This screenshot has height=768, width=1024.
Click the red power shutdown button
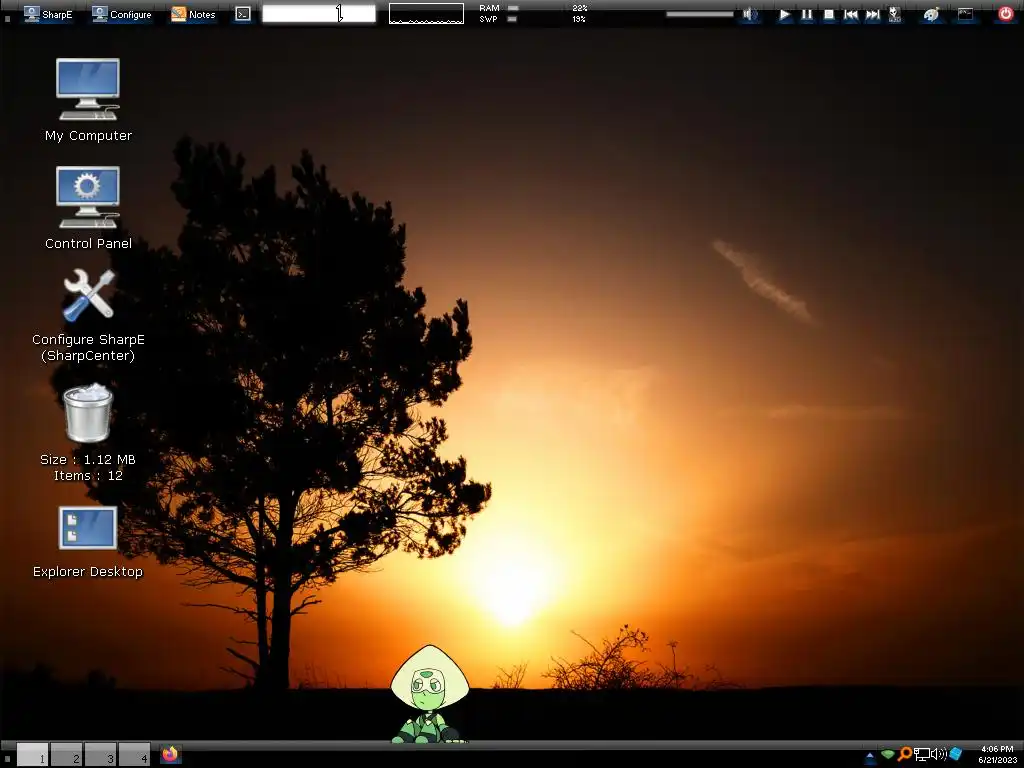[x=1006, y=14]
